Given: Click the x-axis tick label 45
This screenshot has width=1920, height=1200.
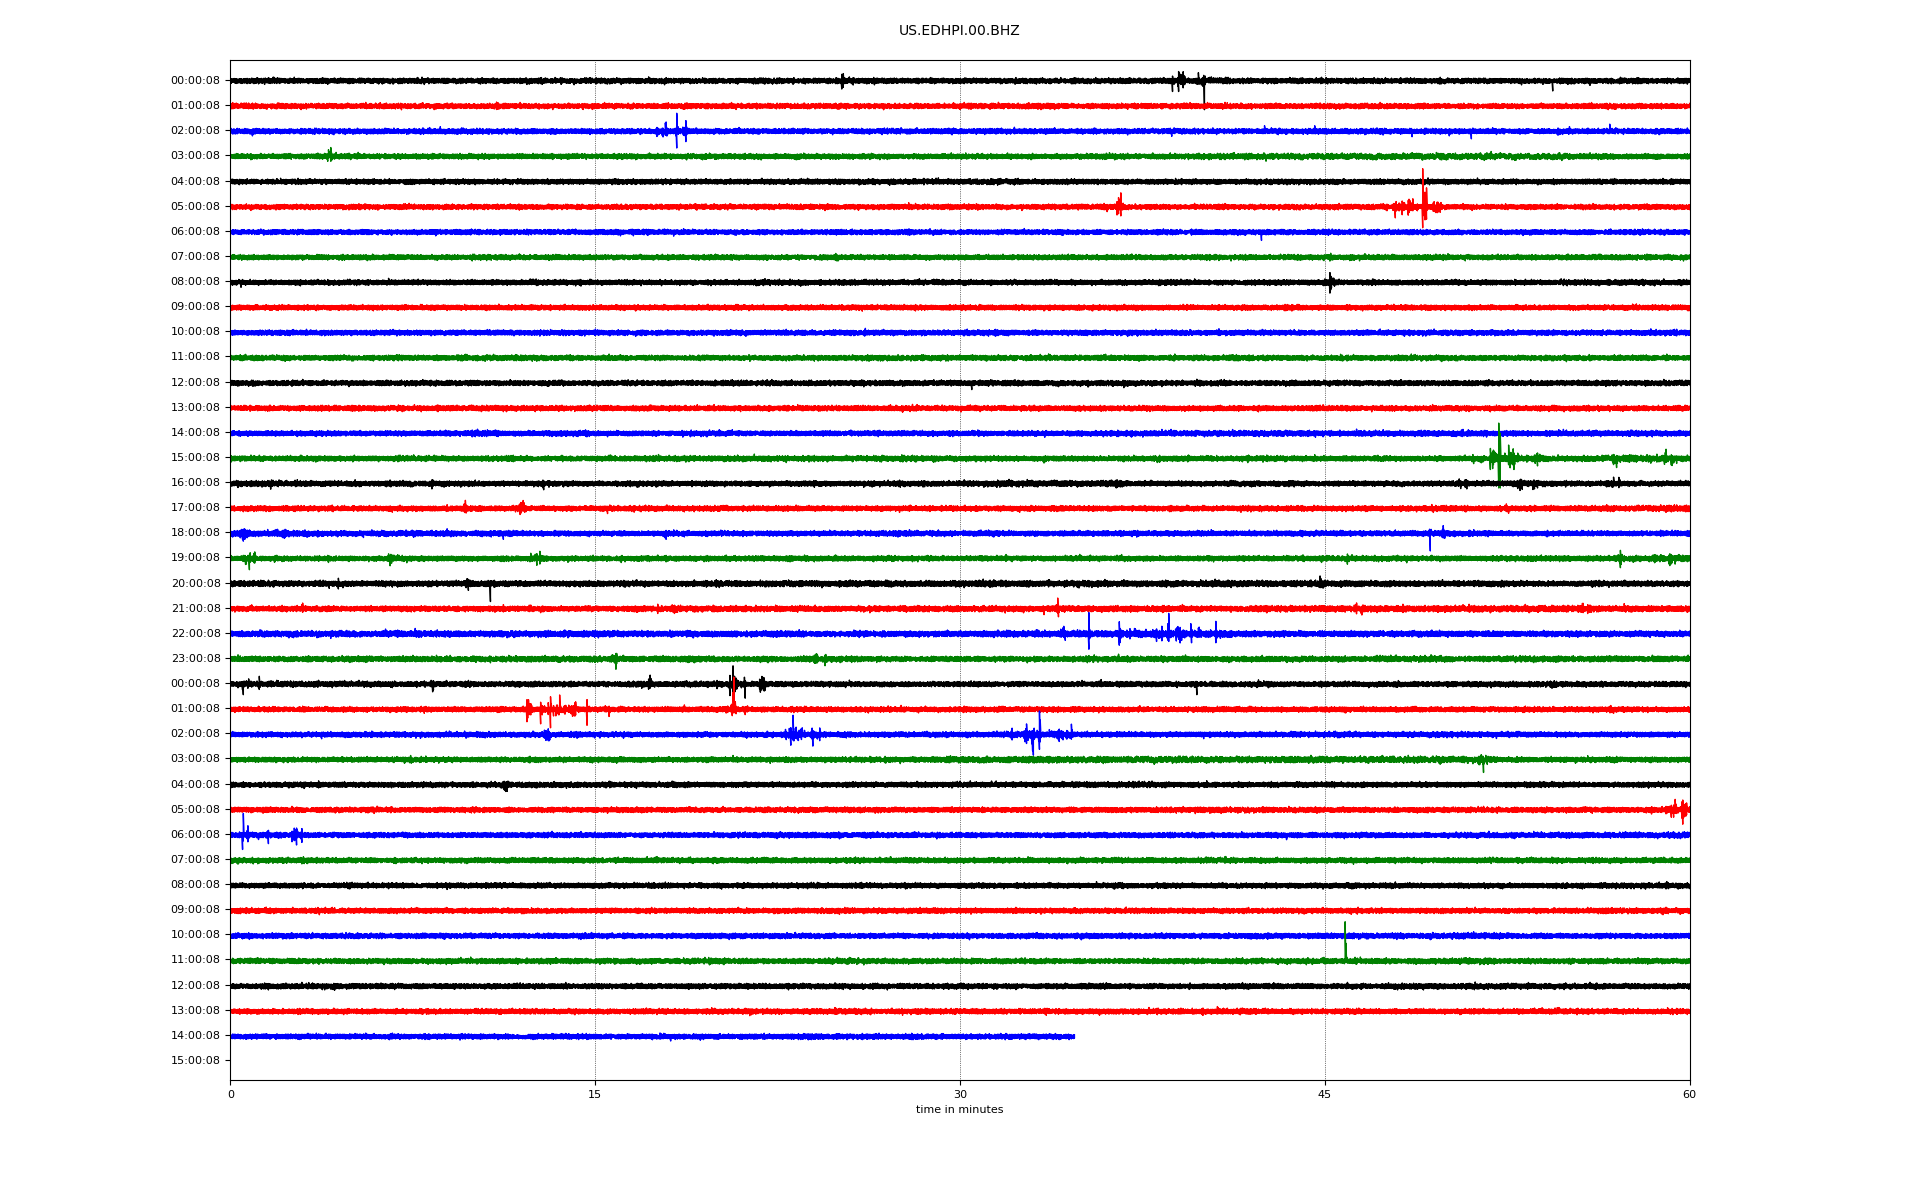Looking at the screenshot, I should (1324, 1094).
